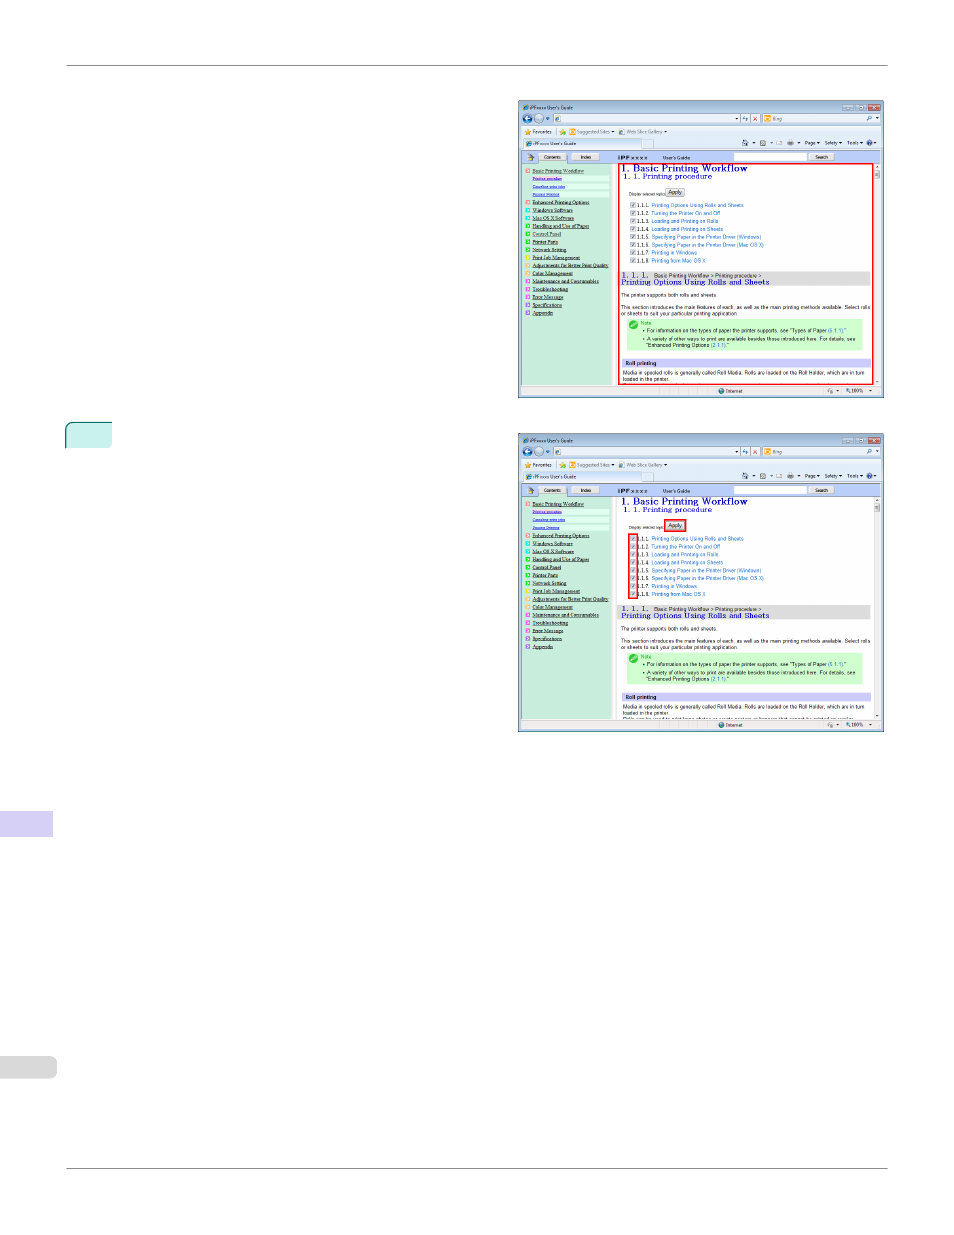
Task: Click Refresh icon in upper browser address bar
Action: click(x=745, y=118)
